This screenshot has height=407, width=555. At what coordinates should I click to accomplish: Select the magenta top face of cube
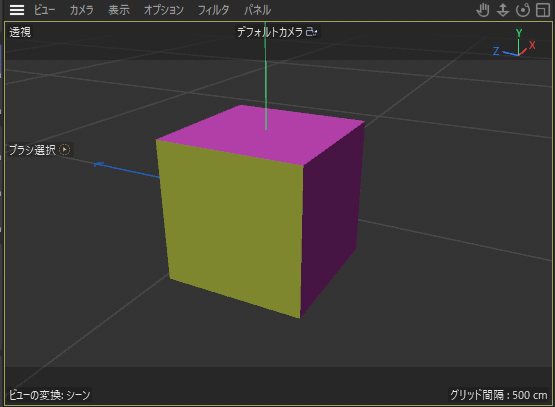point(262,136)
